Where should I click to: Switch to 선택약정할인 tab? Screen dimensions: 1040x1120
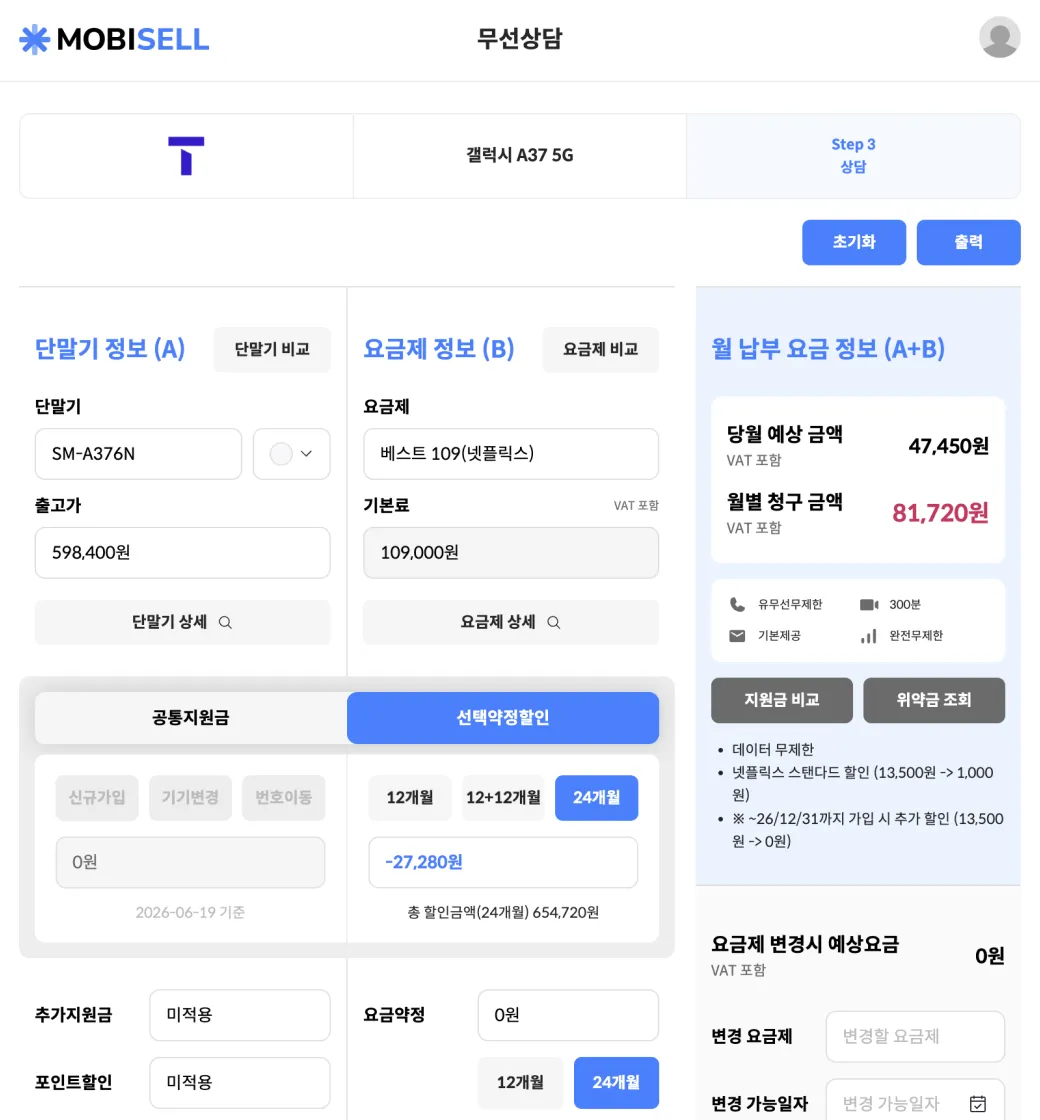[x=503, y=717]
